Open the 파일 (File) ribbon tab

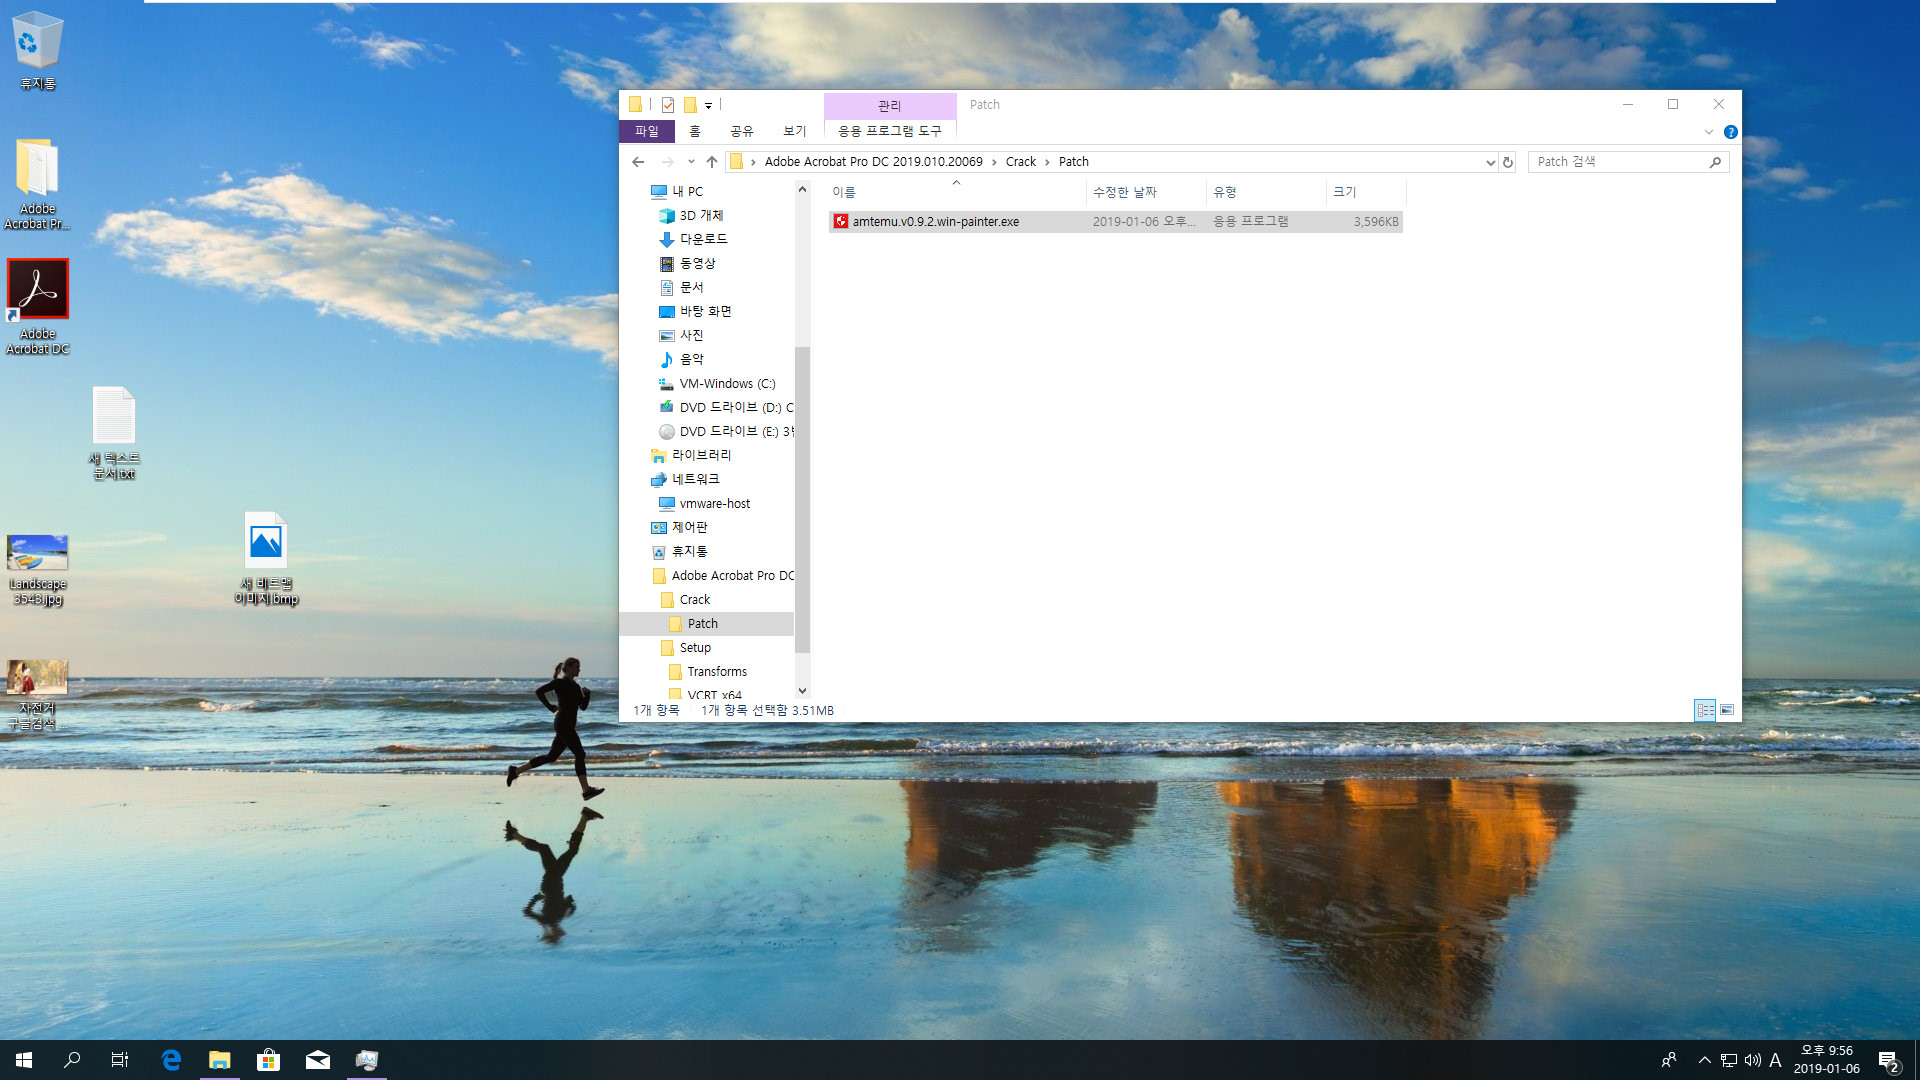[x=647, y=131]
